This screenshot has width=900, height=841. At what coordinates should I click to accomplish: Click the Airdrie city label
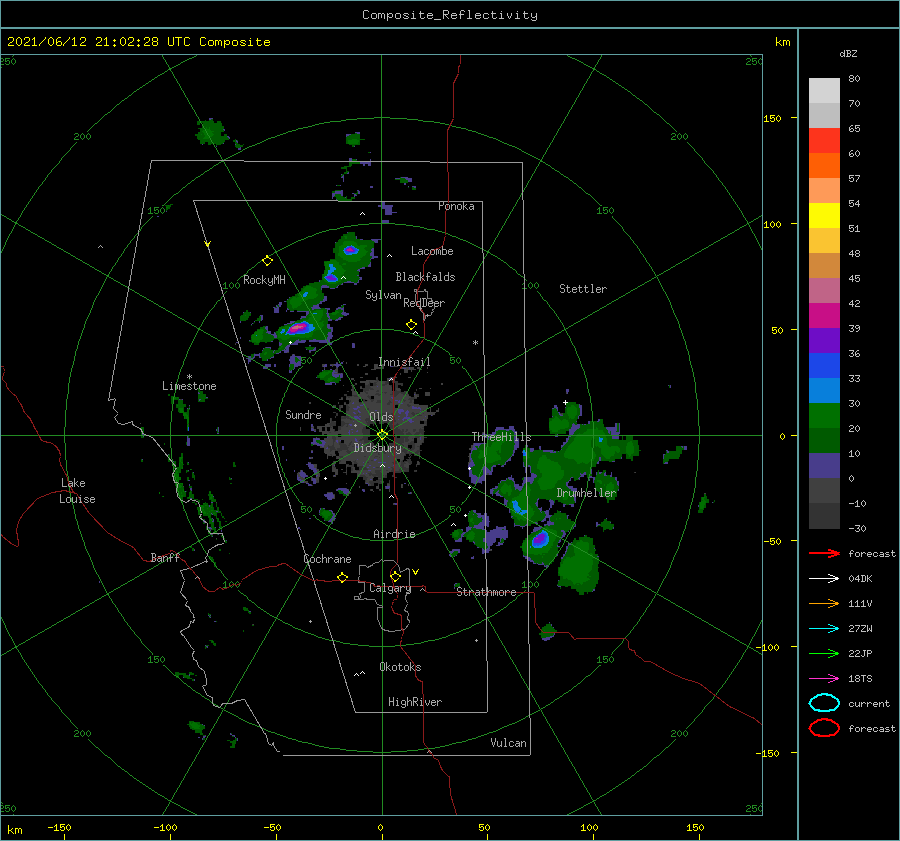click(394, 534)
